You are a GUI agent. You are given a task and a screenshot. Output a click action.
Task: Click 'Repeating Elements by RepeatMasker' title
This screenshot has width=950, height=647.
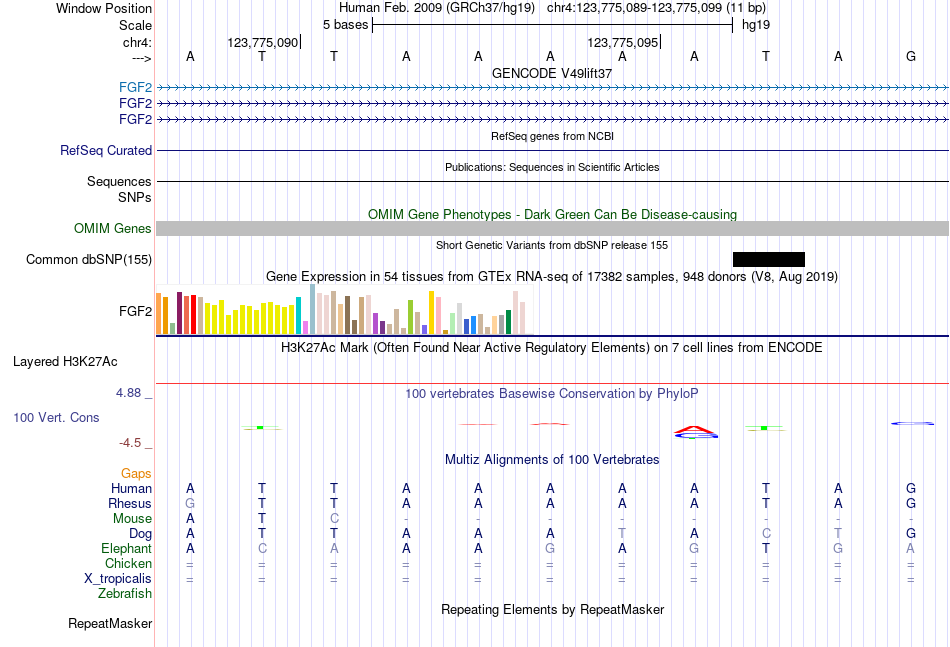click(553, 609)
